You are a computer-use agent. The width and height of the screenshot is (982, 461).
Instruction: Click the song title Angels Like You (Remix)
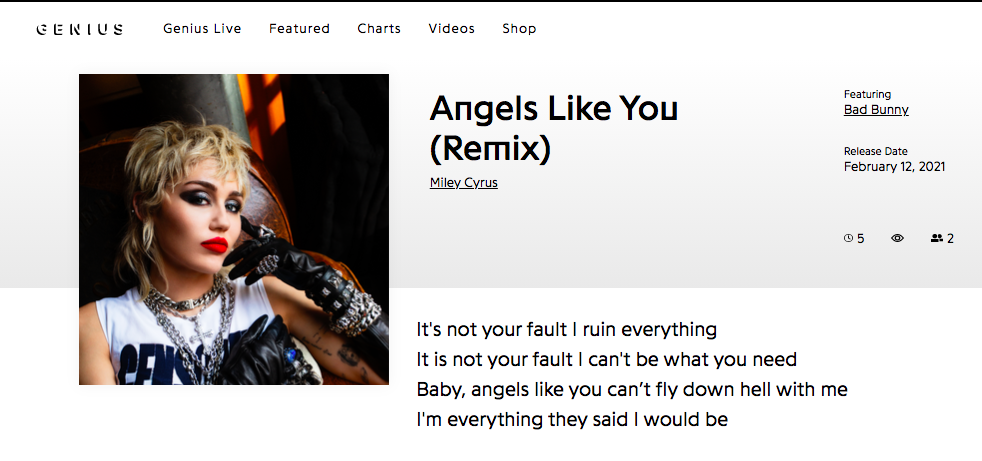pos(554,128)
